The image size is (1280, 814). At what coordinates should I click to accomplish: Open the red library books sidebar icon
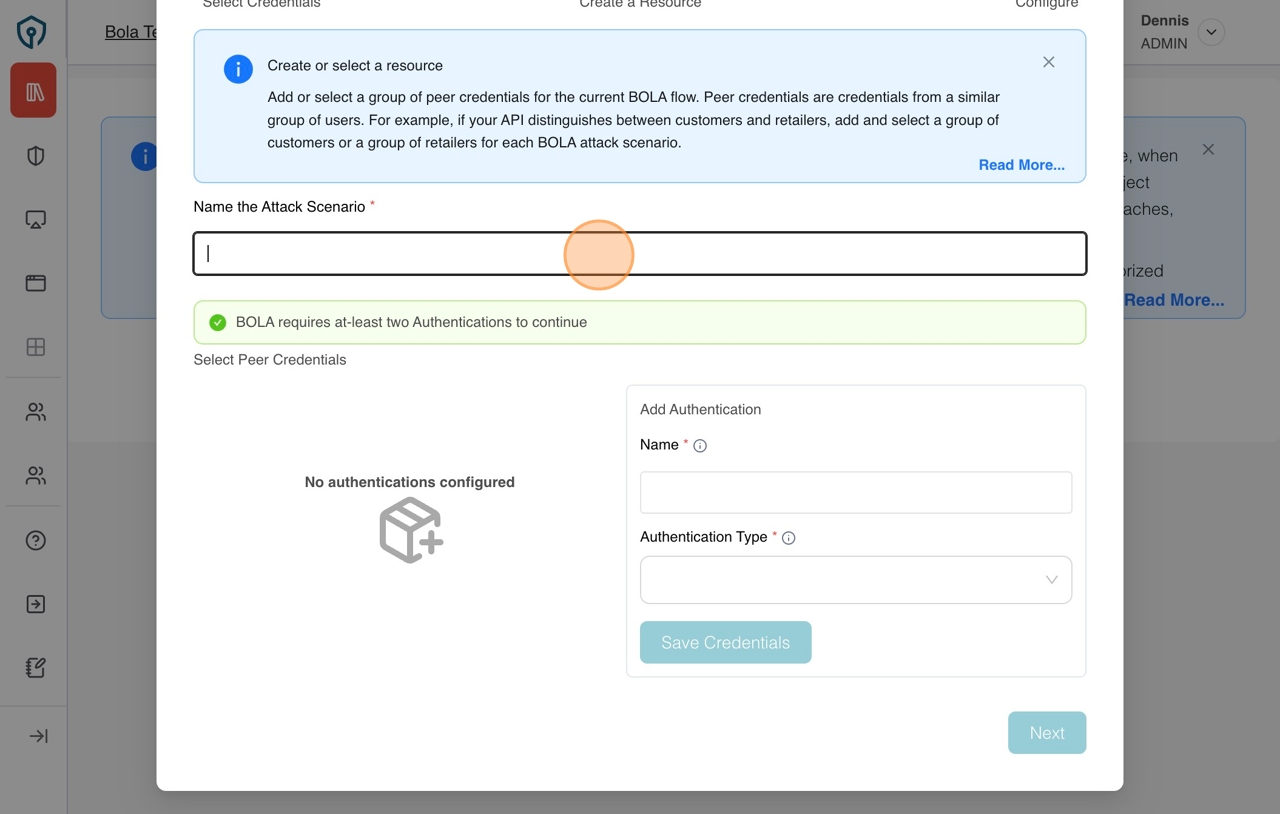tap(34, 91)
